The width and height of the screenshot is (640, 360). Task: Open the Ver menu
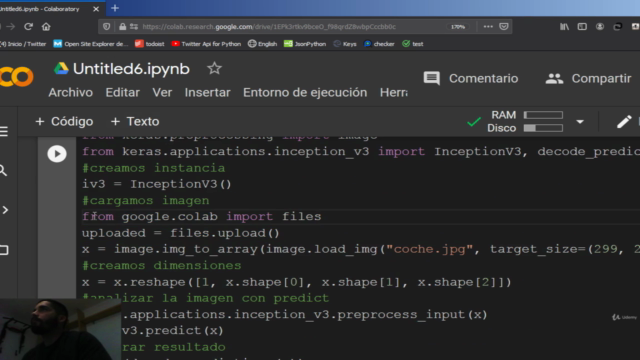click(x=162, y=93)
